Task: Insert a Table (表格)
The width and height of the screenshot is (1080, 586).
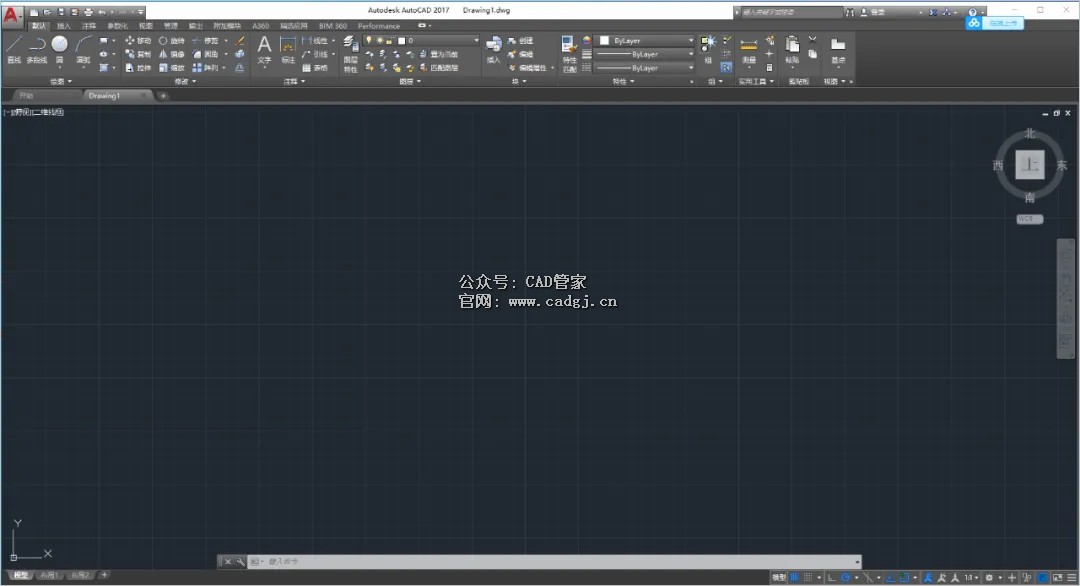Action: (315, 68)
